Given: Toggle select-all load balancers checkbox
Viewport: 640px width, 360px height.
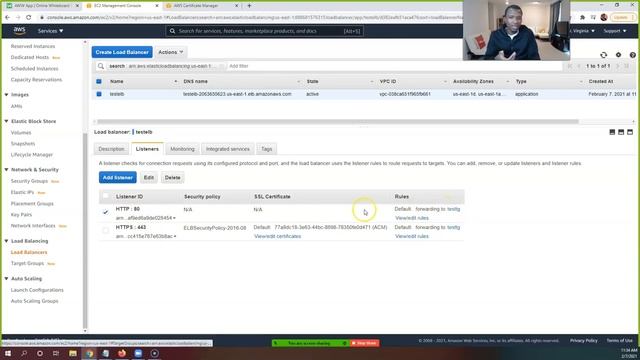Looking at the screenshot, I should (99, 82).
